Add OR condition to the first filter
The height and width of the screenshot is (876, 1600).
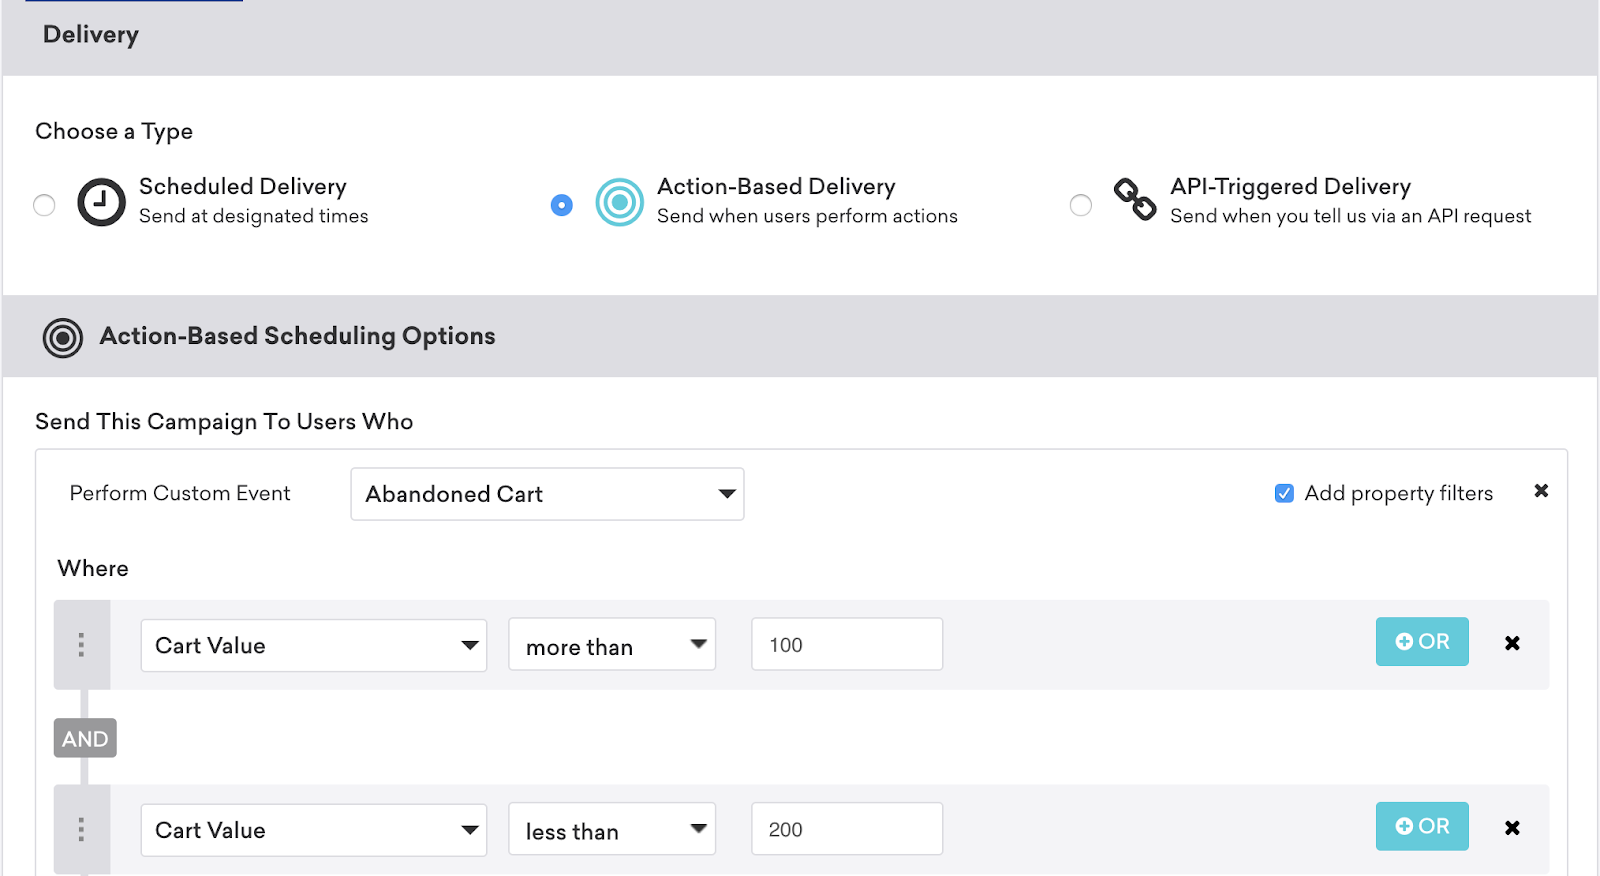[x=1422, y=642]
